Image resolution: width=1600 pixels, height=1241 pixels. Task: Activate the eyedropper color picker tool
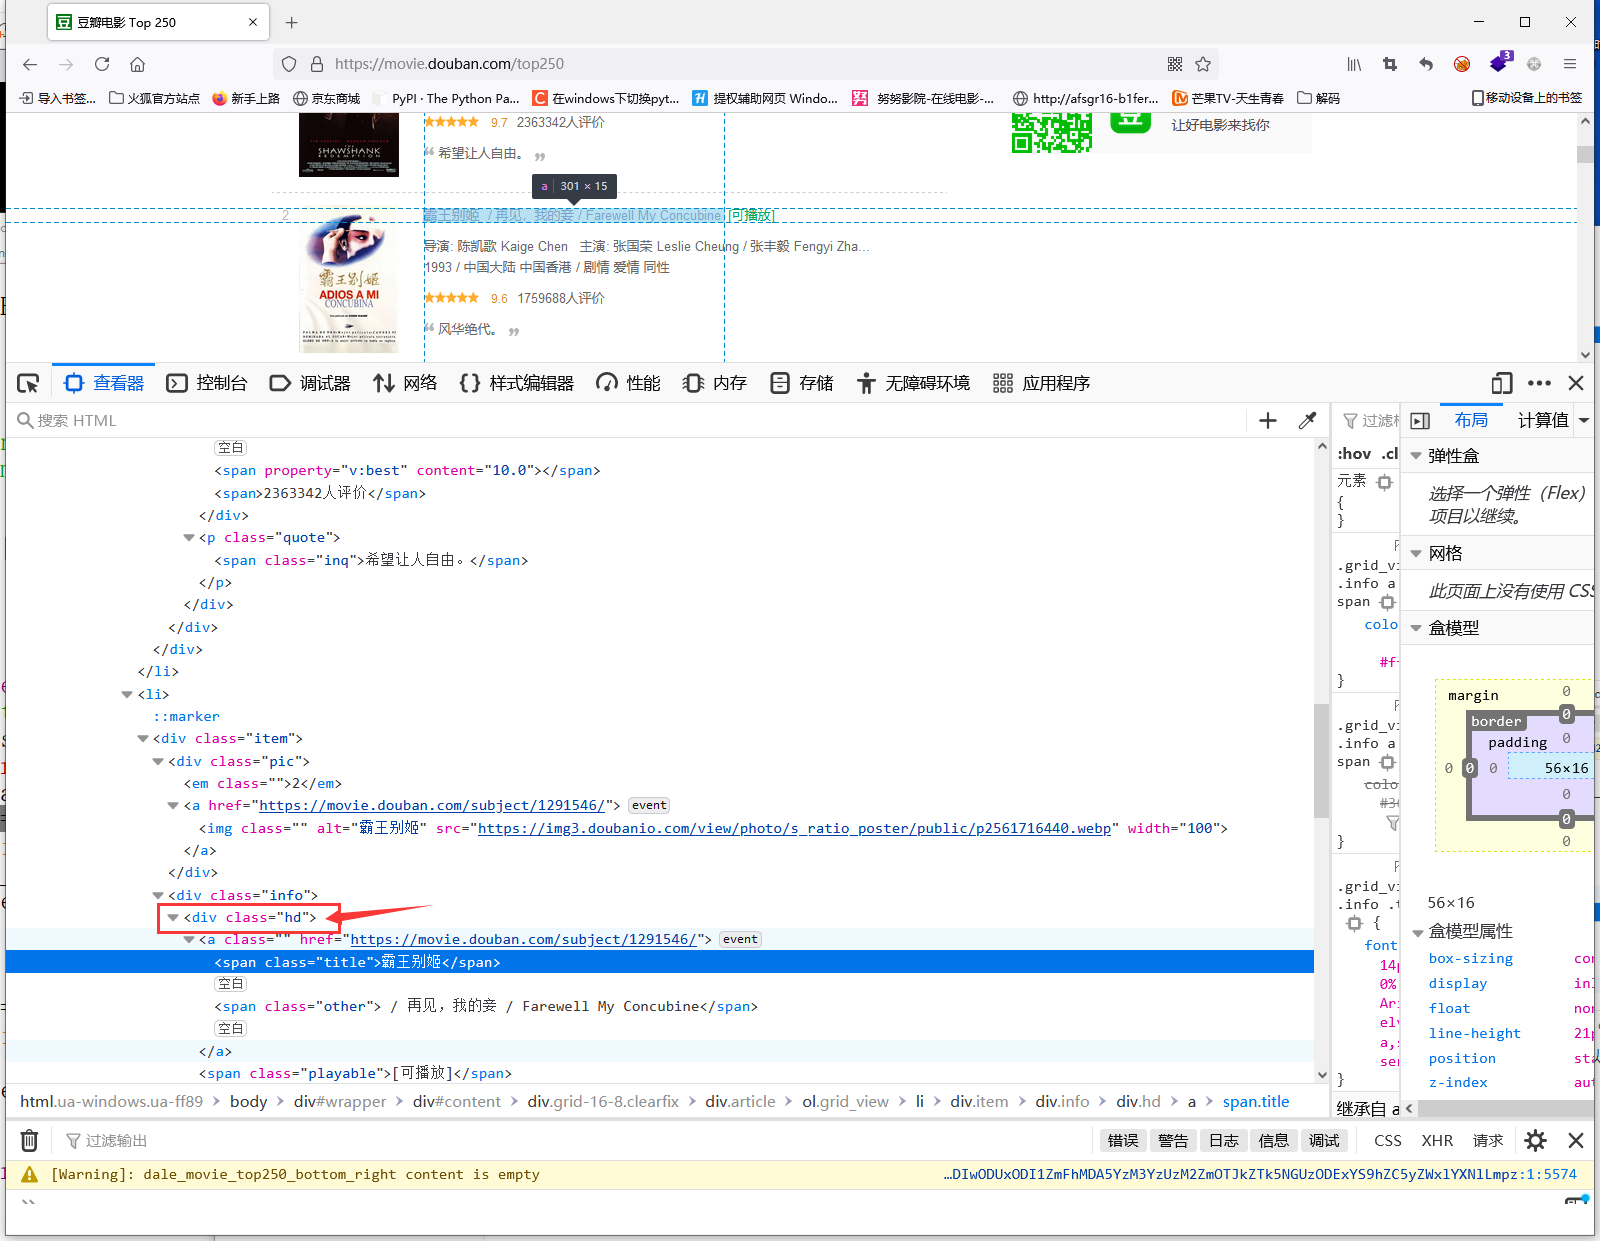[1308, 420]
